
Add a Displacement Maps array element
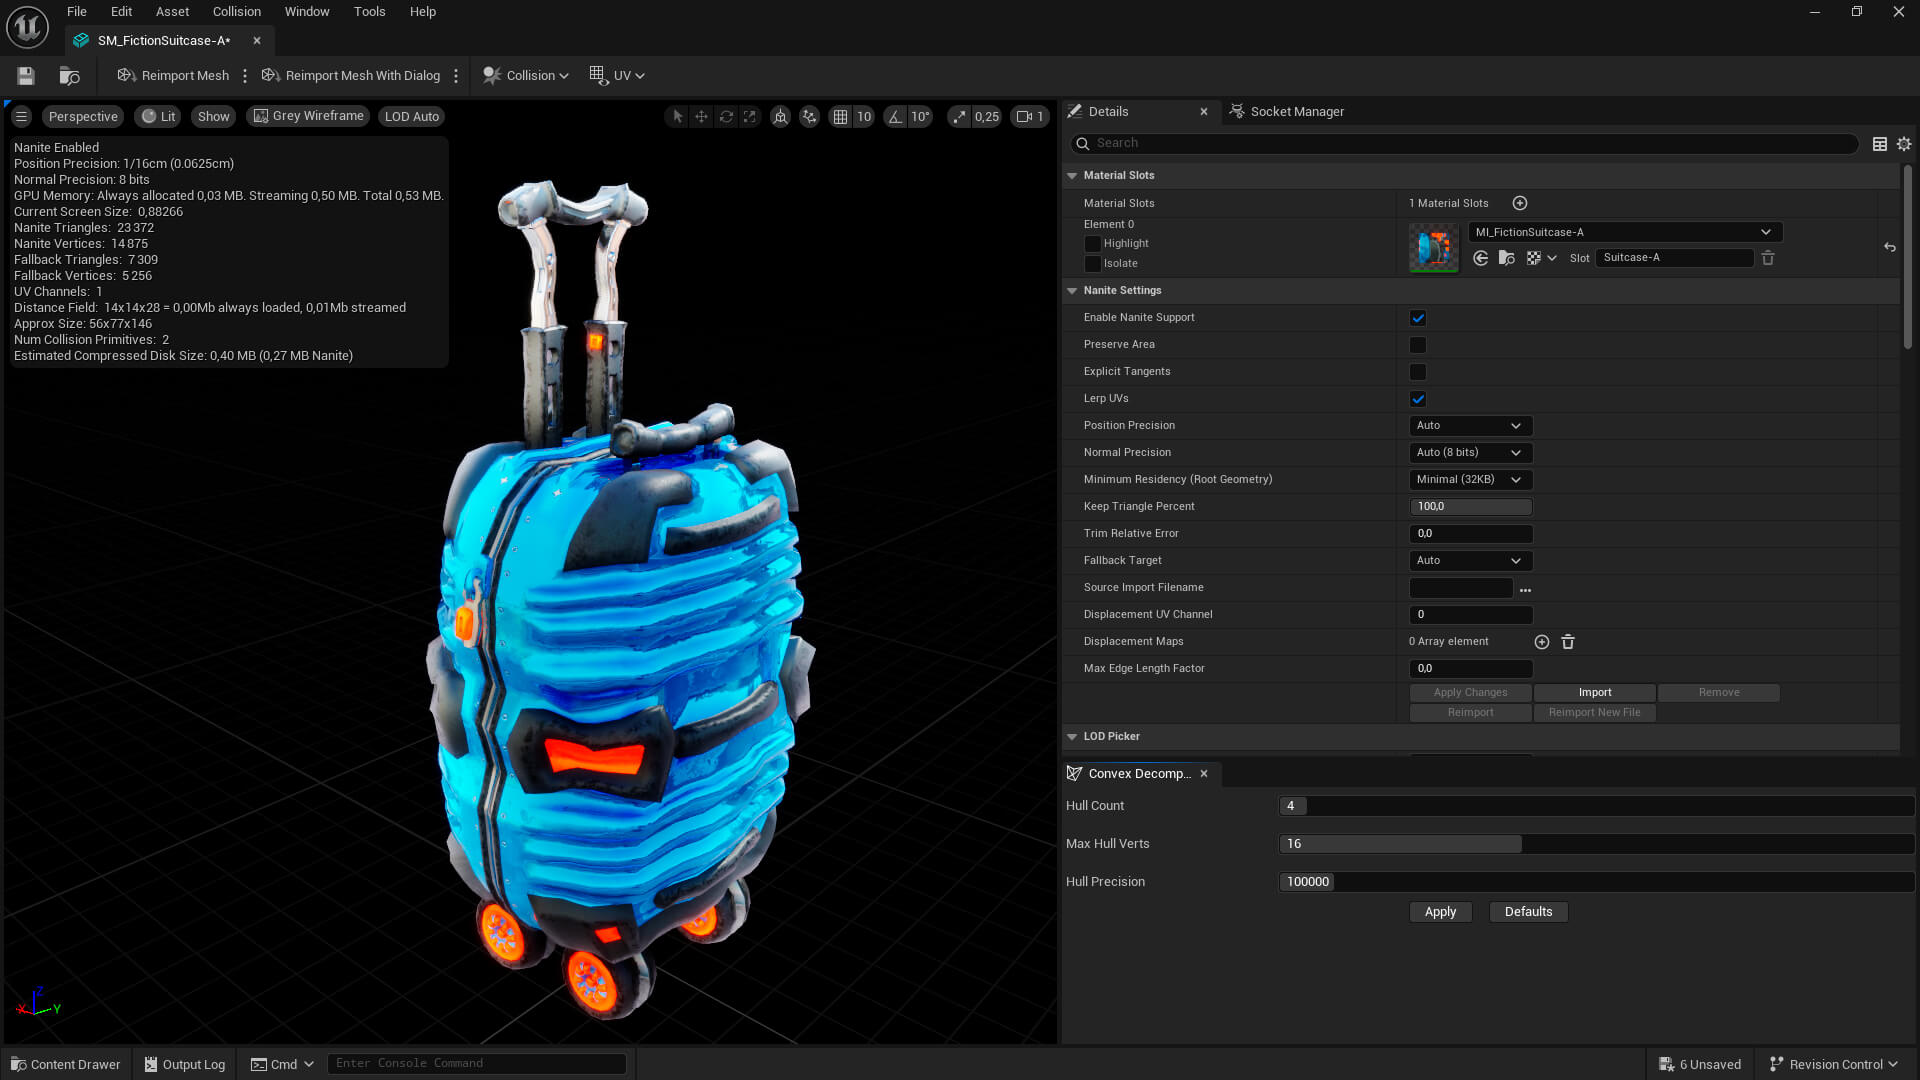tap(1542, 642)
